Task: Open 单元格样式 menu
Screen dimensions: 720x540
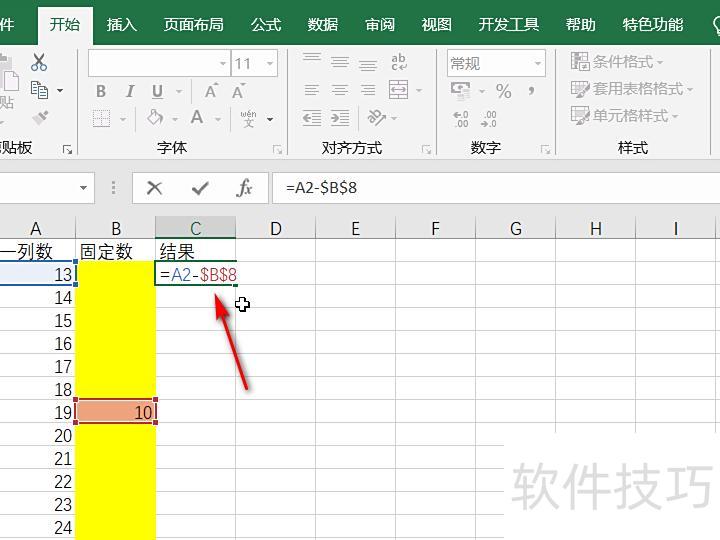Action: [x=624, y=116]
